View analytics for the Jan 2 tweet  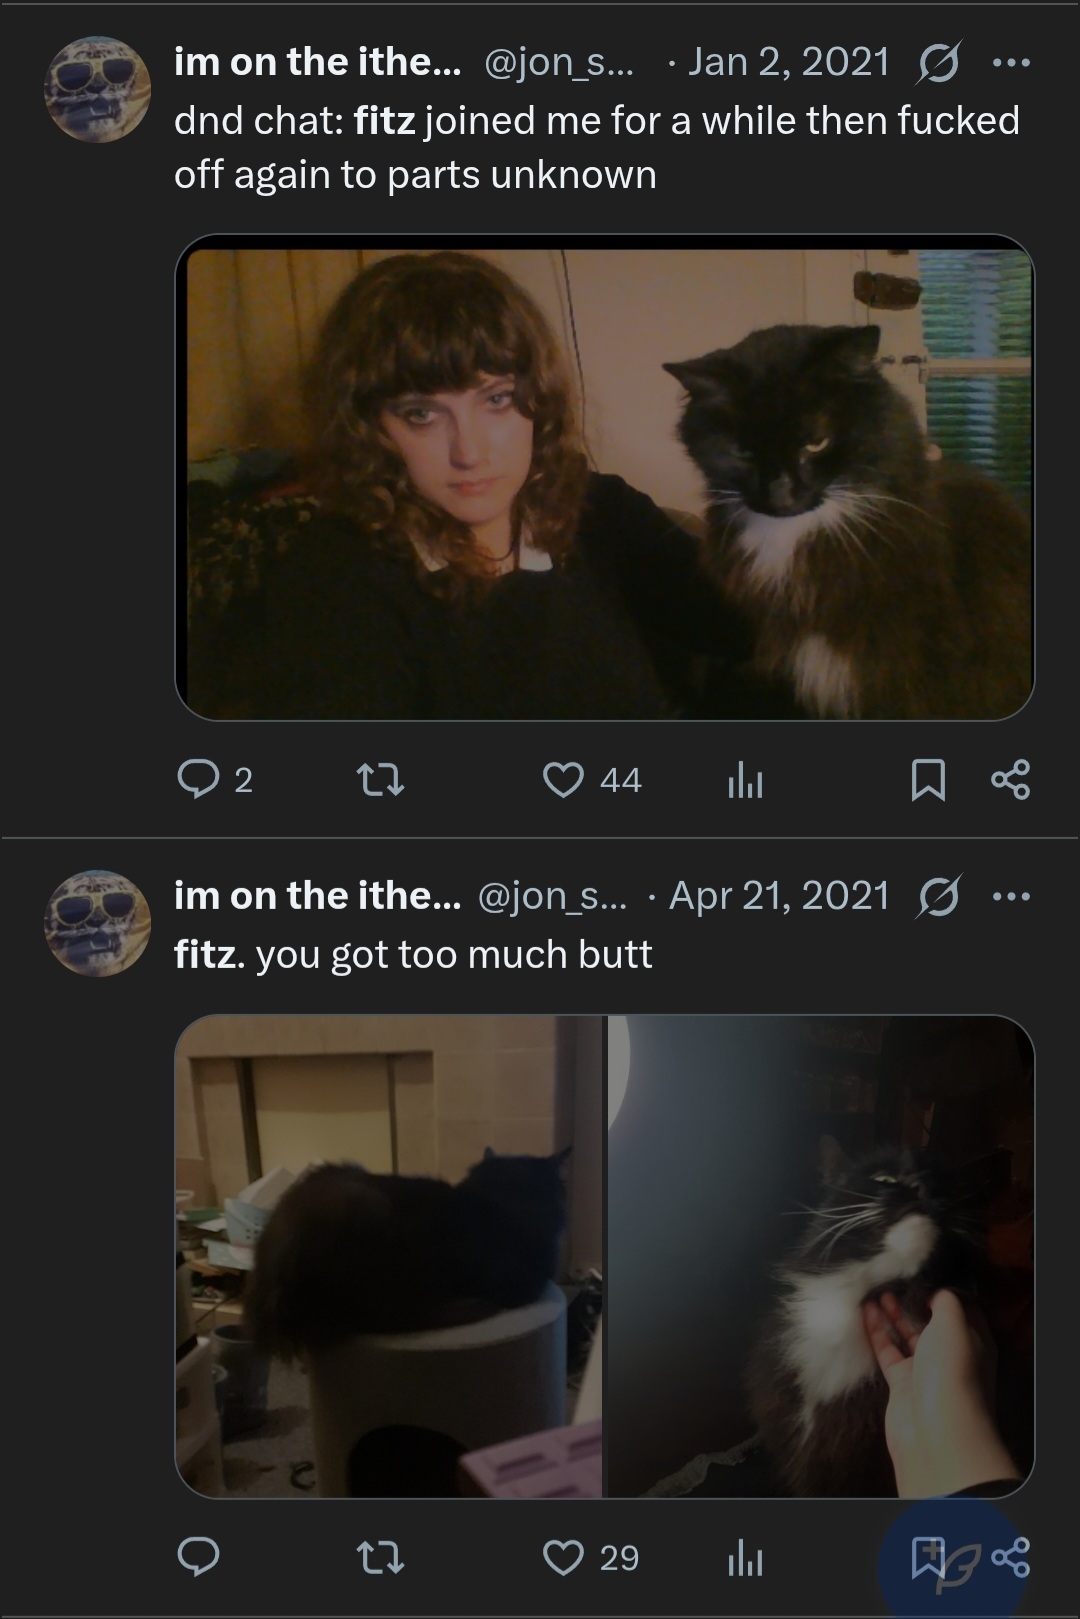tap(745, 780)
